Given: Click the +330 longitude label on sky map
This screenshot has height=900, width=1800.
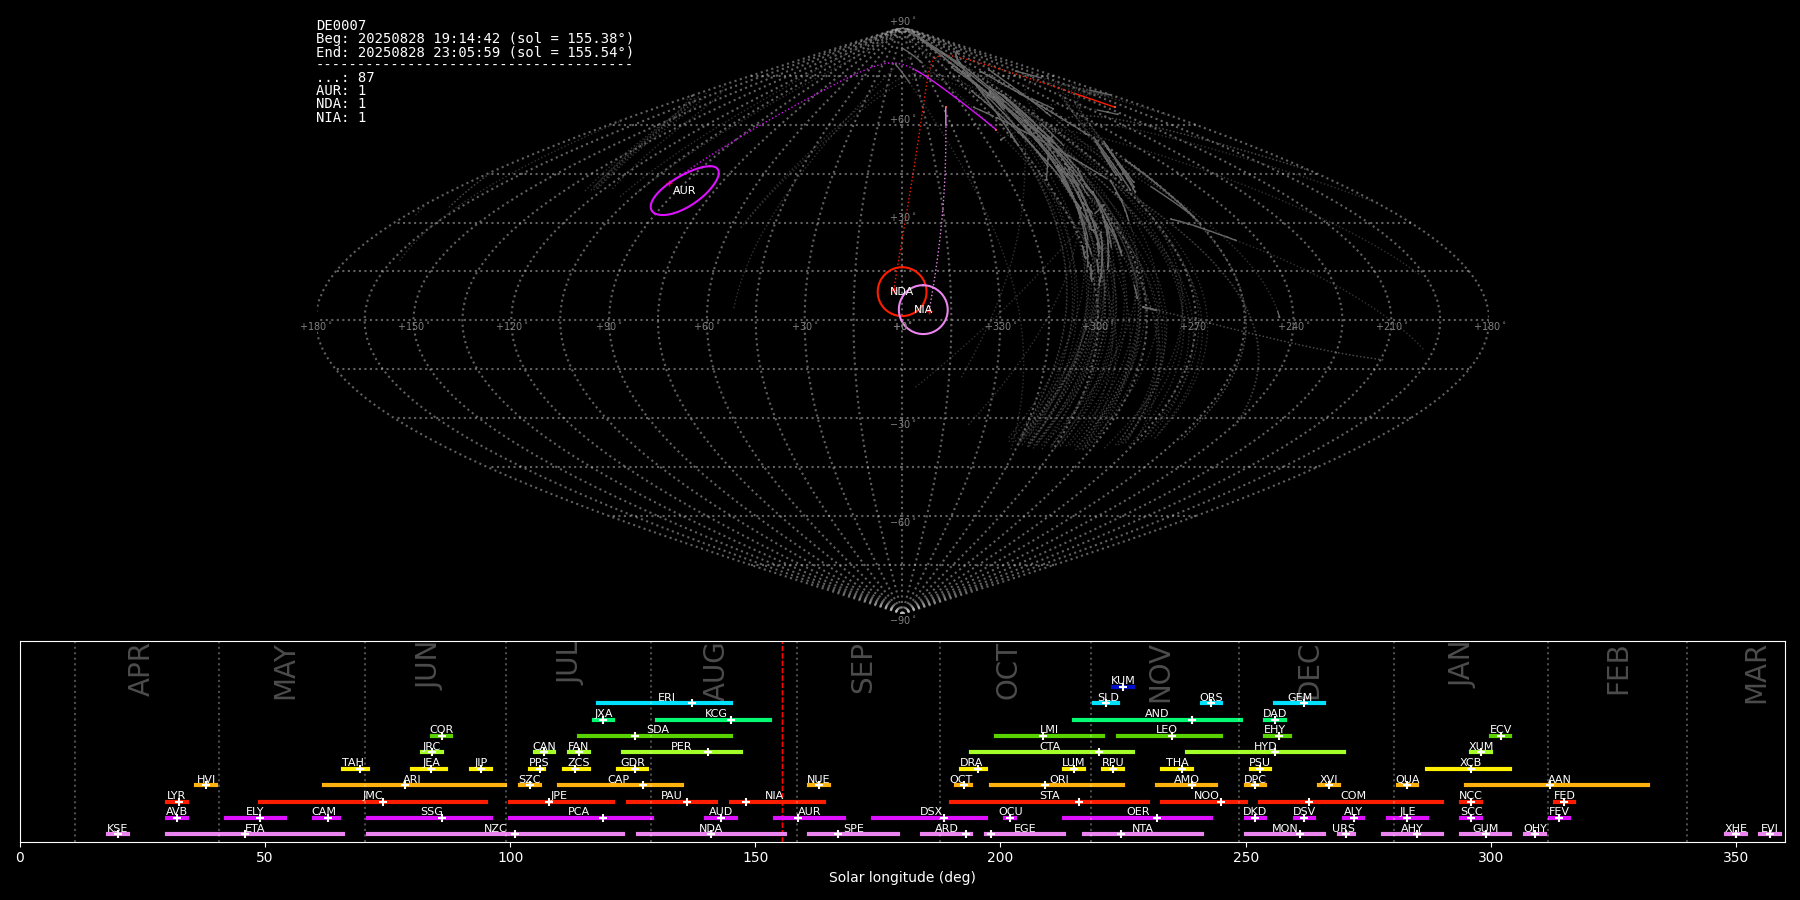Looking at the screenshot, I should point(998,326).
